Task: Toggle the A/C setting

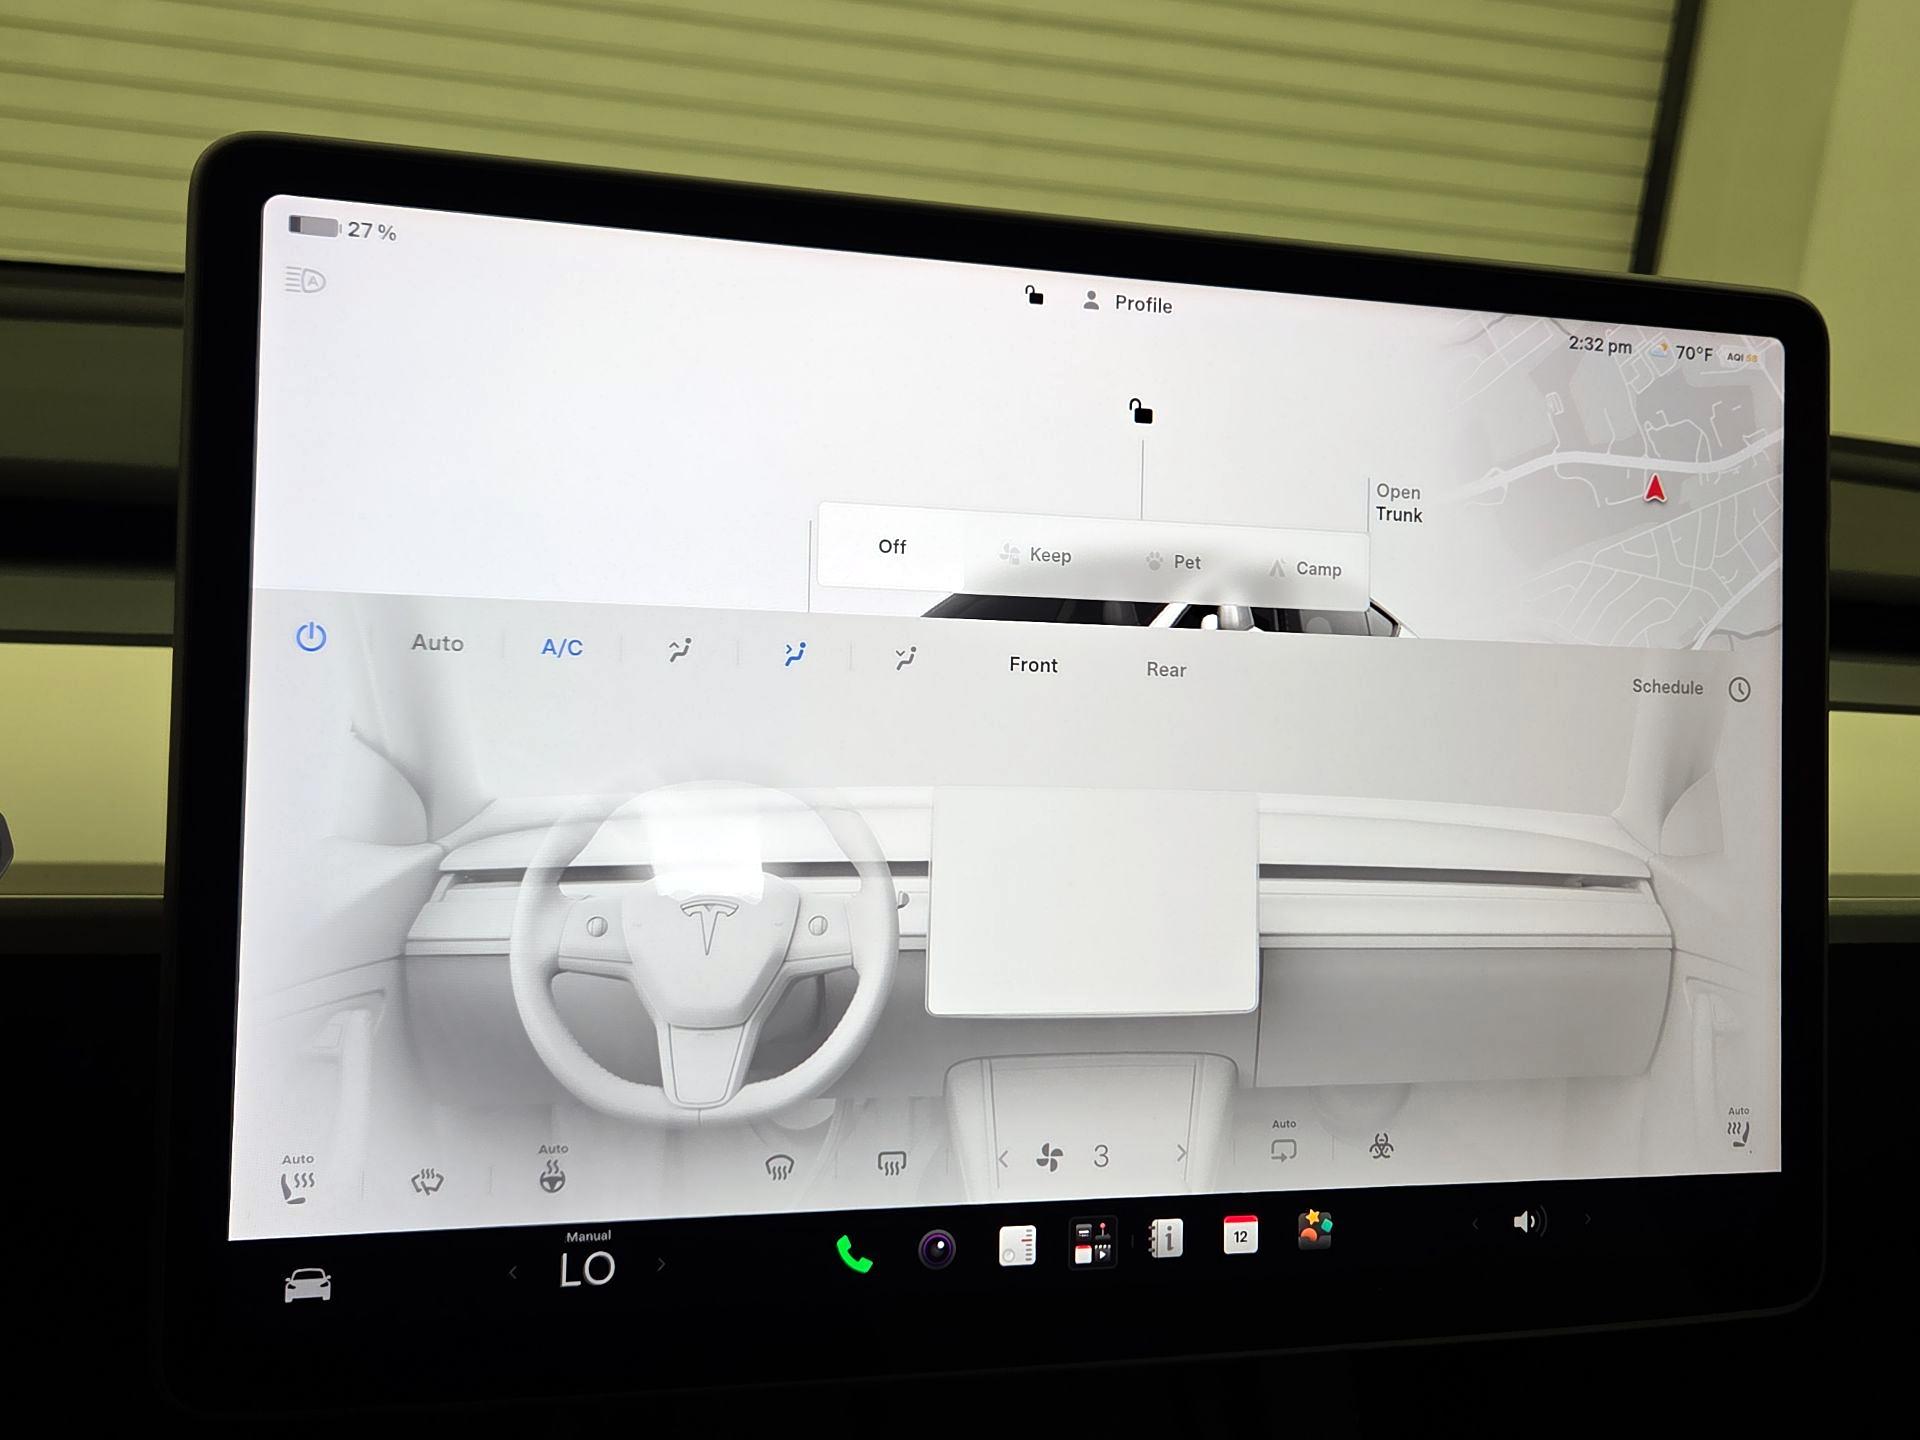Action: 562,647
